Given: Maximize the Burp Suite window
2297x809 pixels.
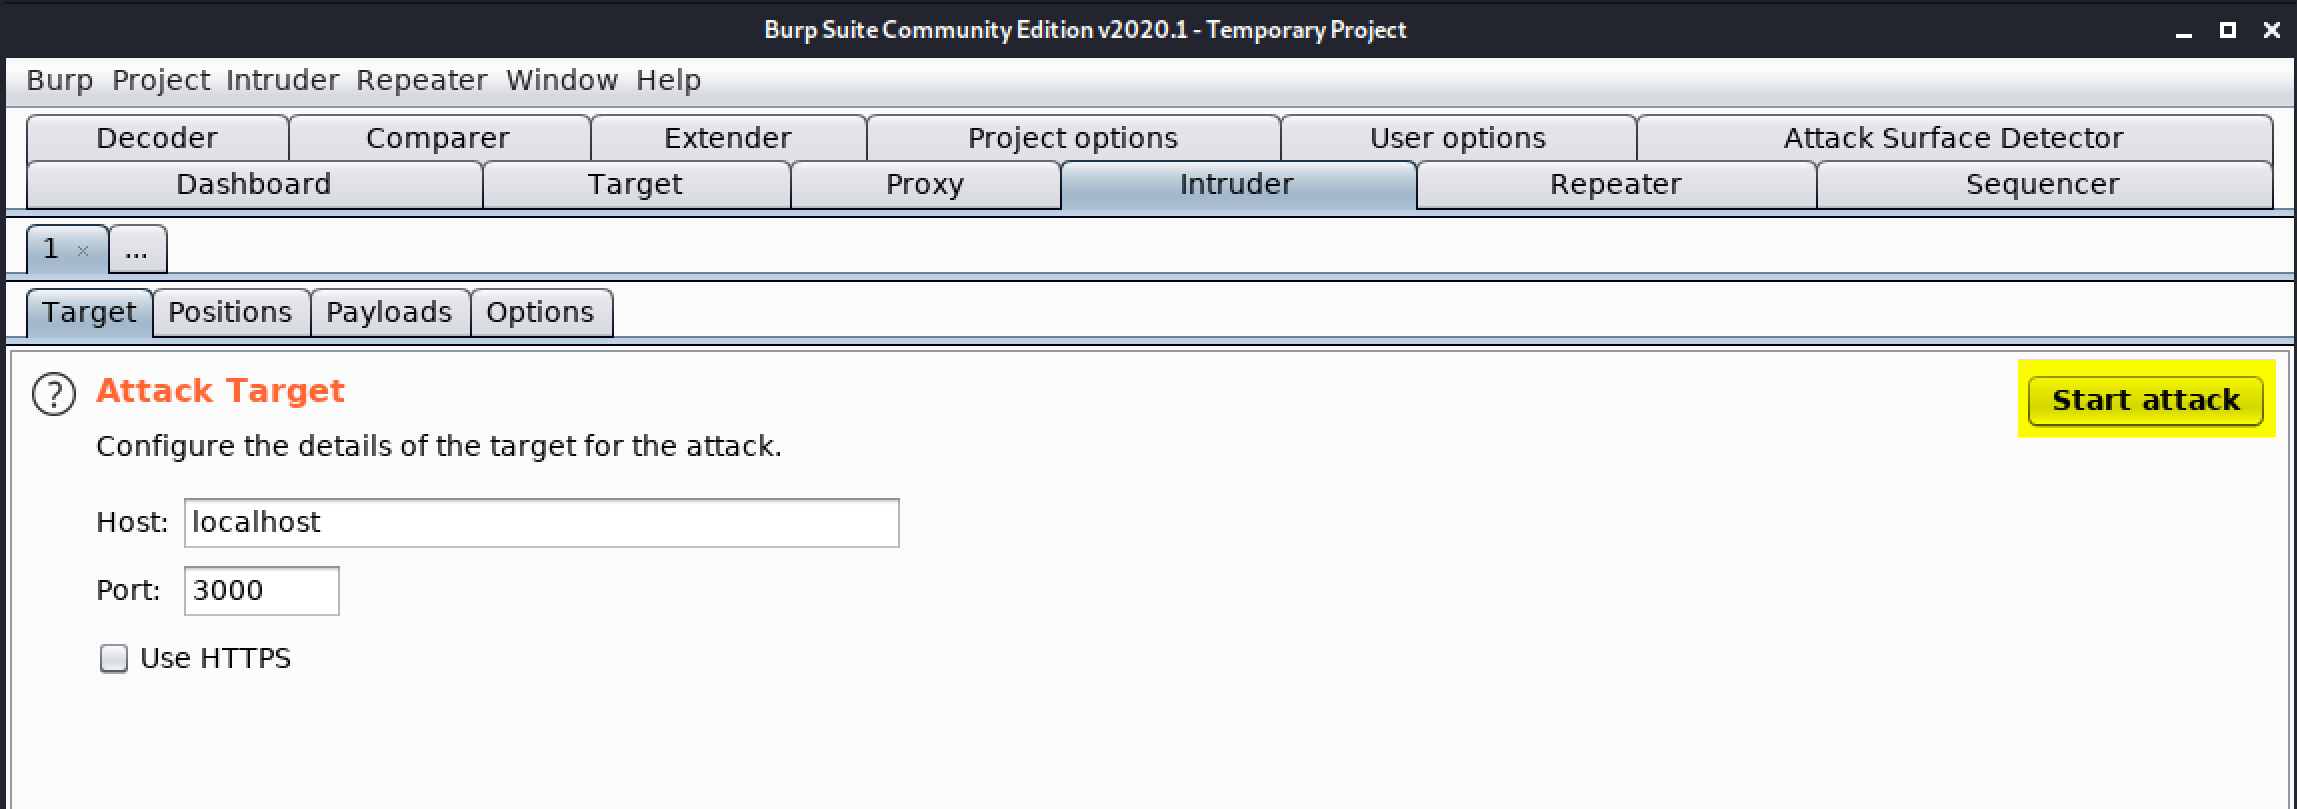Looking at the screenshot, I should 2227,30.
